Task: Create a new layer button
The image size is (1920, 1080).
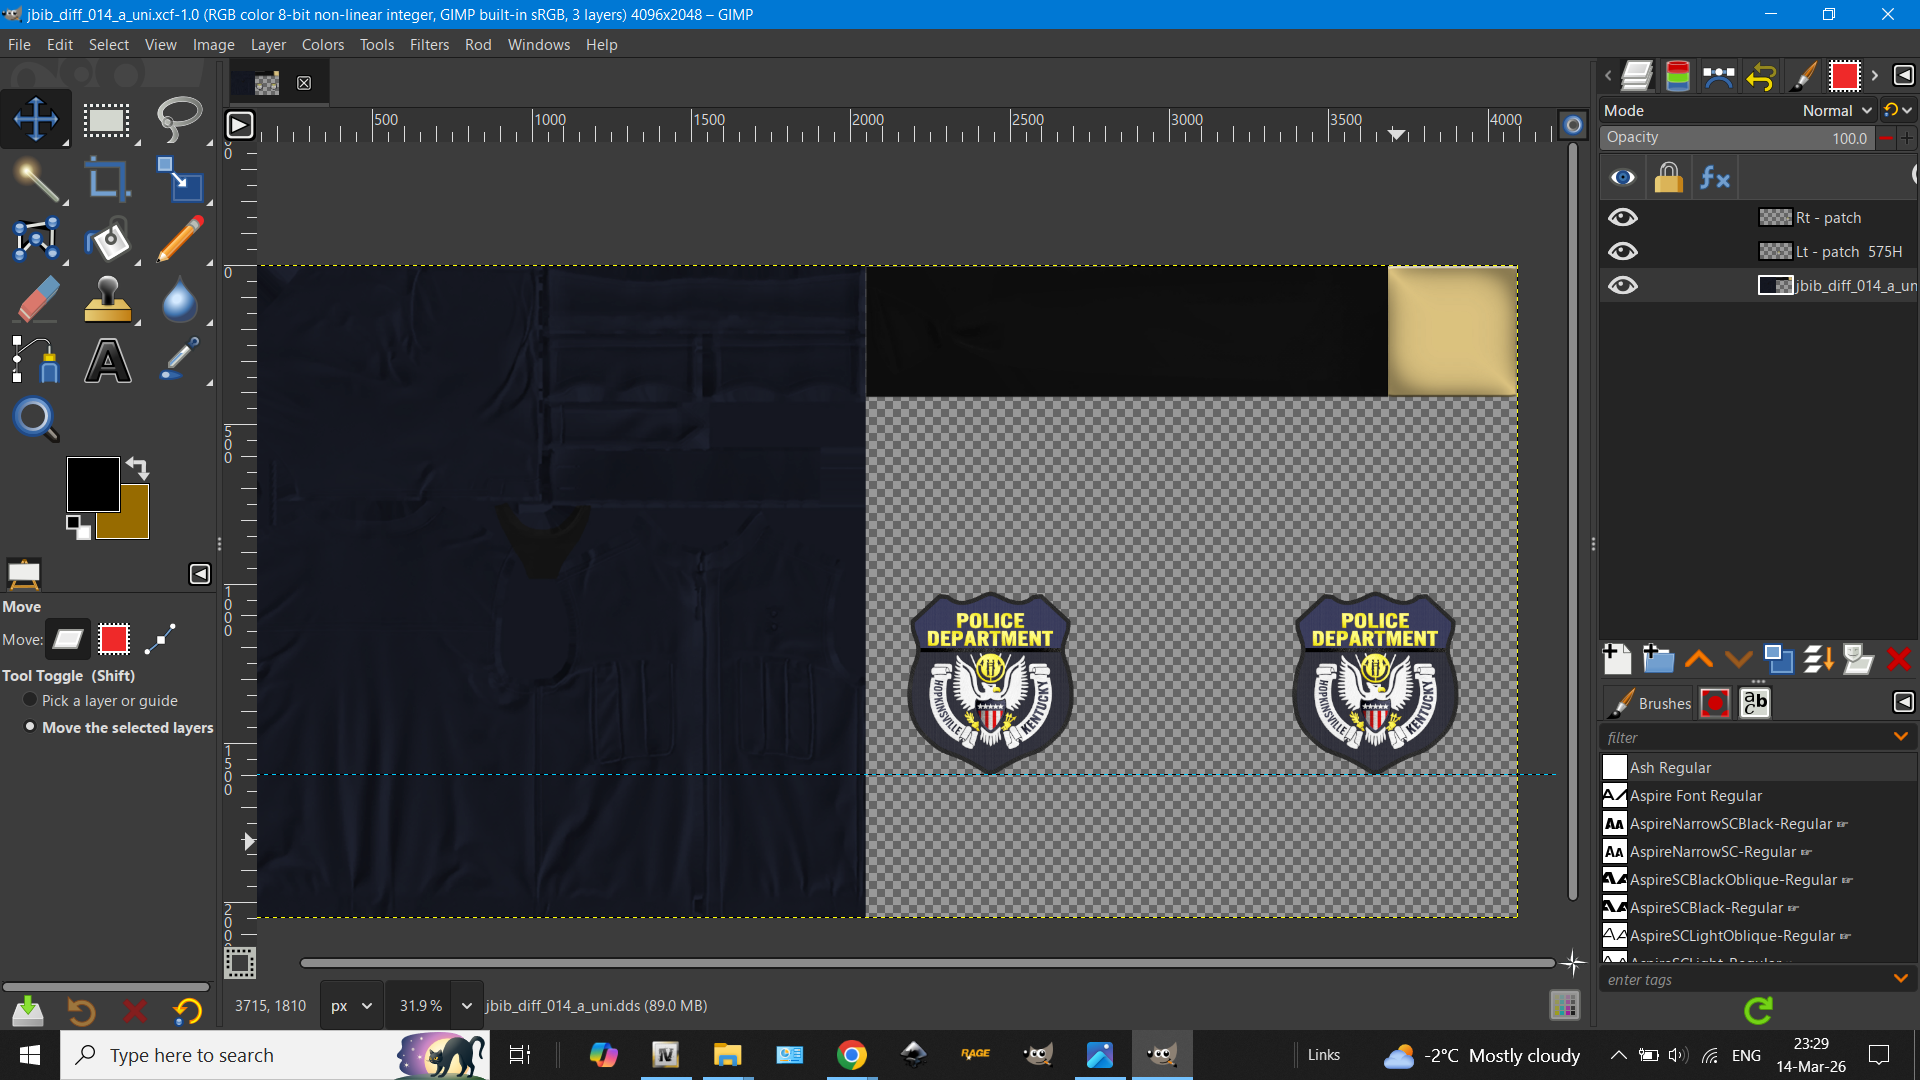Action: click(x=1617, y=659)
